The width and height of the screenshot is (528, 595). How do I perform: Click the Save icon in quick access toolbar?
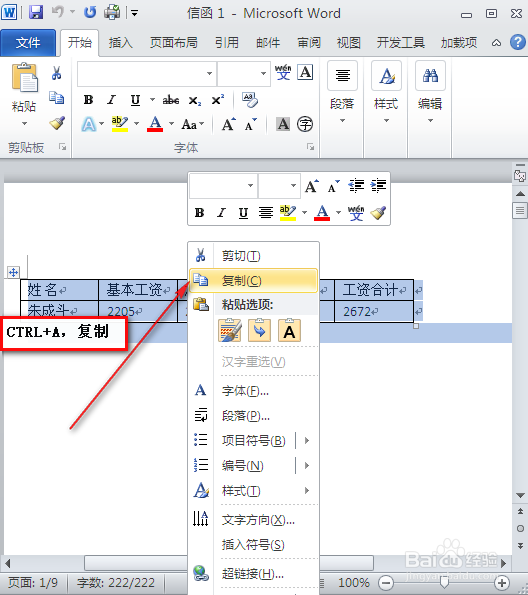point(36,13)
